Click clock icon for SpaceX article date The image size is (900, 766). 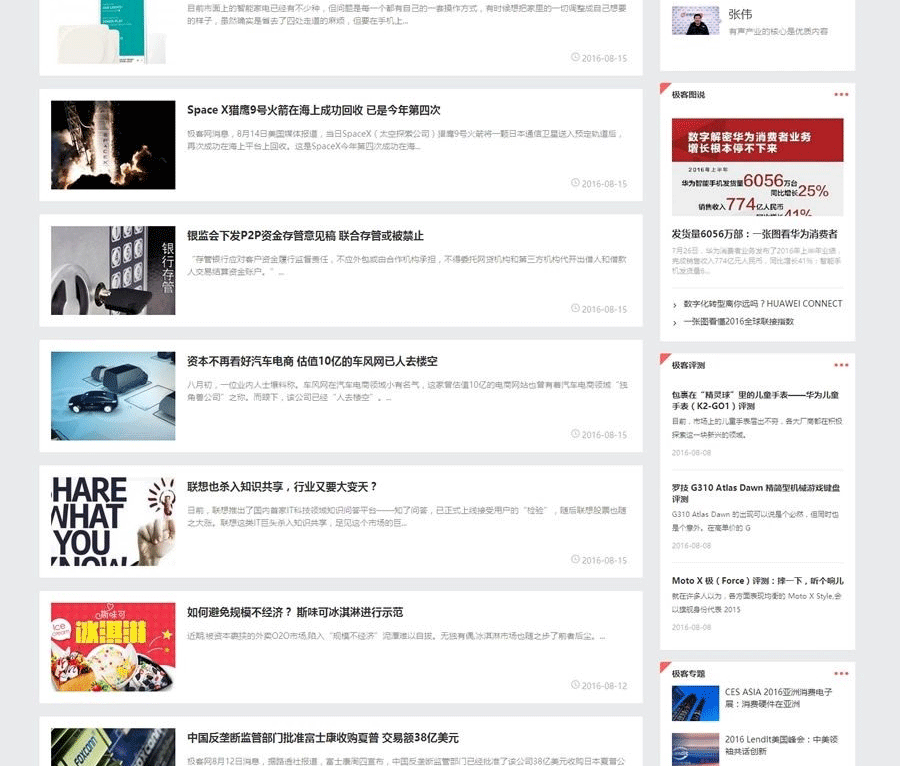click(x=575, y=183)
